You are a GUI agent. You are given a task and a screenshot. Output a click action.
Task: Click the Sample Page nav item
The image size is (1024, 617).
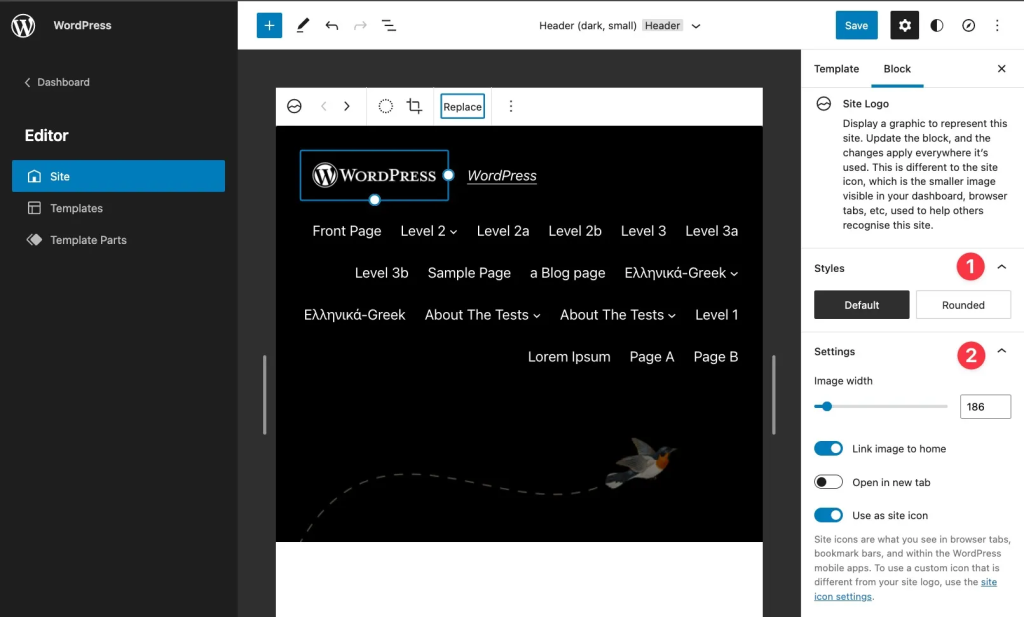pos(469,273)
